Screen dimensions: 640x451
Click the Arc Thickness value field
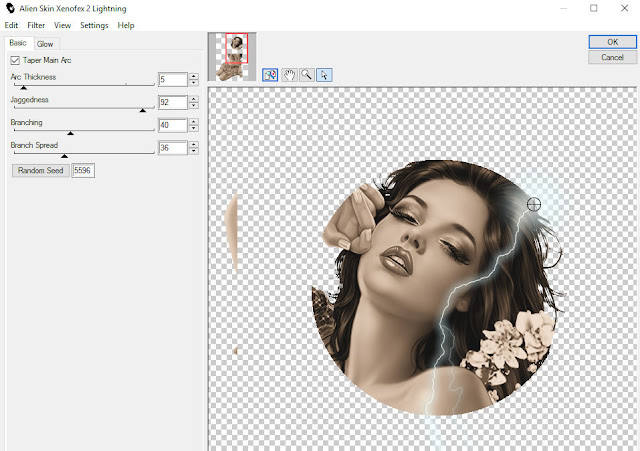coord(173,80)
